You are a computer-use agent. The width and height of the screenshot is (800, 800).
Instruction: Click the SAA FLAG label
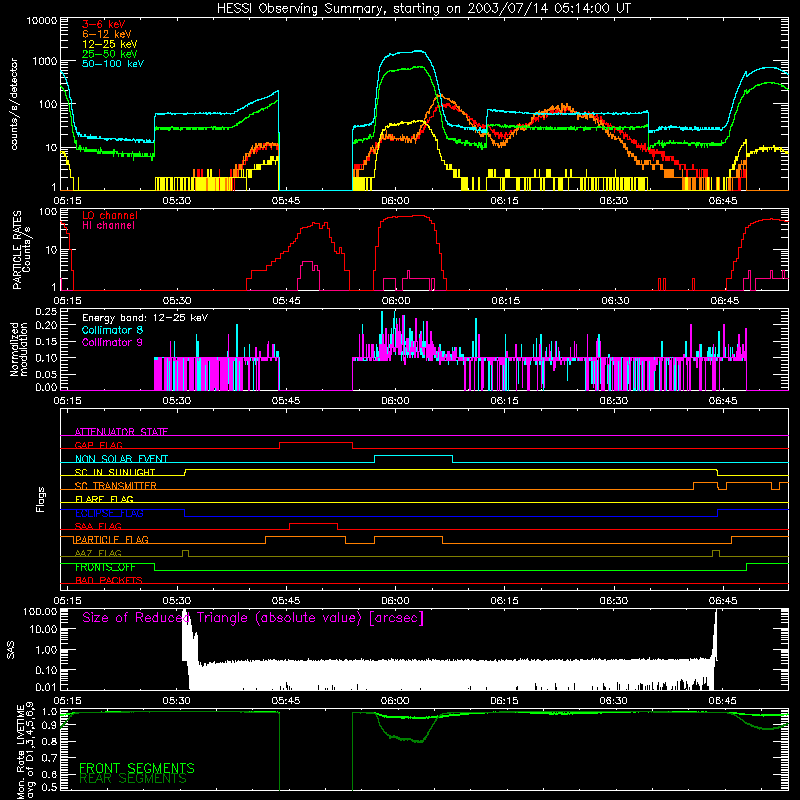tap(98, 526)
